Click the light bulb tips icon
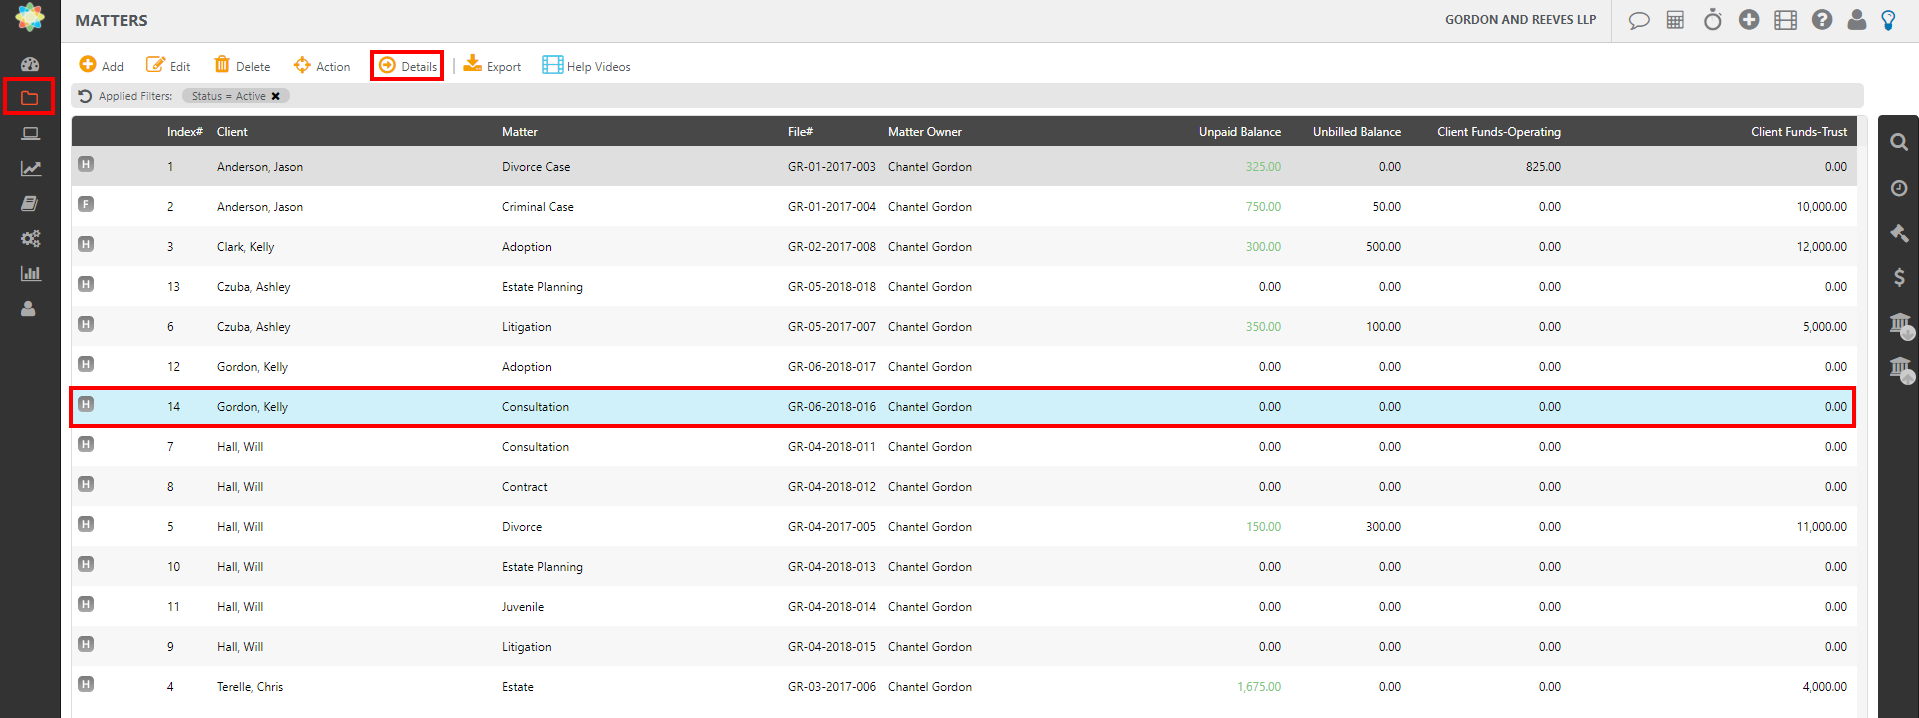 (x=1888, y=20)
